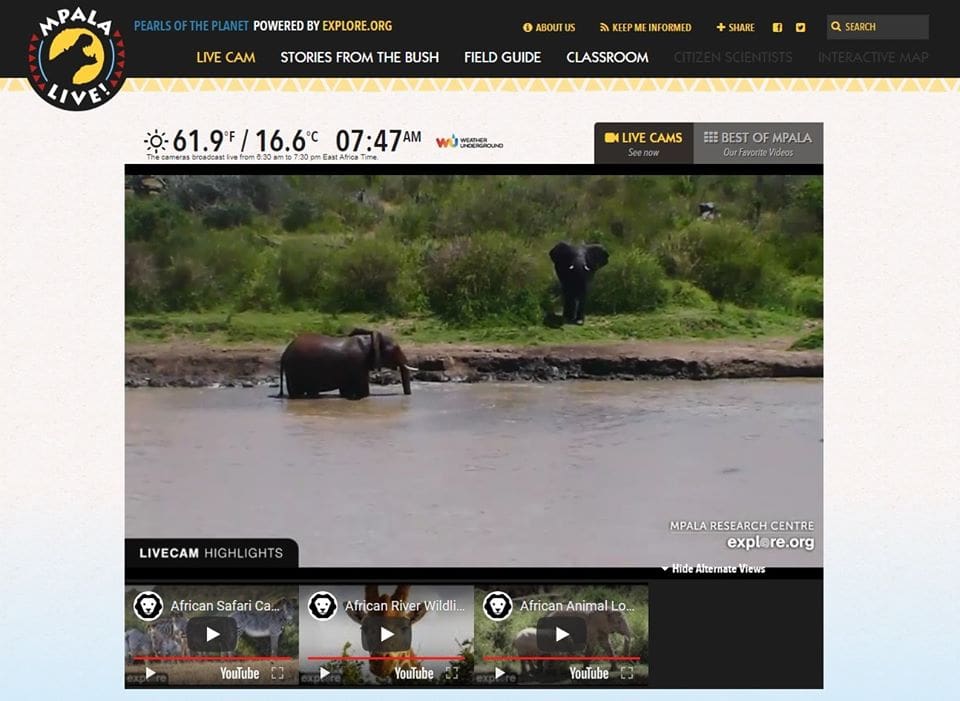The width and height of the screenshot is (960, 701).
Task: Focus the Search input field
Action: tap(878, 27)
